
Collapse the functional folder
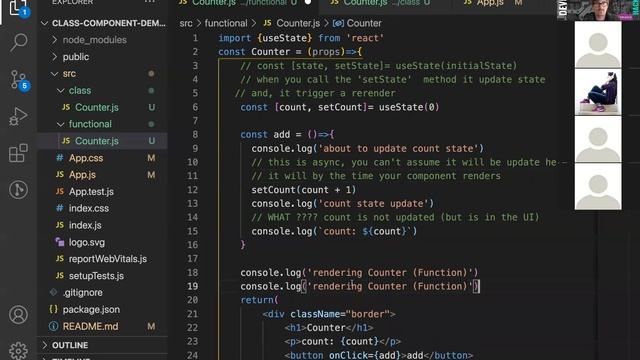click(x=90, y=124)
